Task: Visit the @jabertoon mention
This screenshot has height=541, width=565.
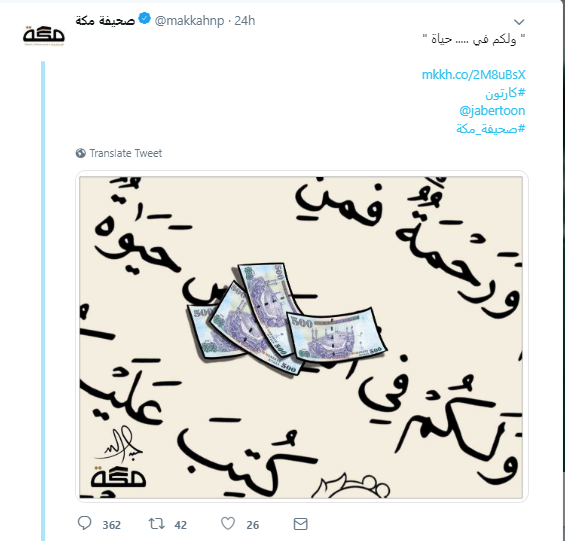Action: pos(492,111)
